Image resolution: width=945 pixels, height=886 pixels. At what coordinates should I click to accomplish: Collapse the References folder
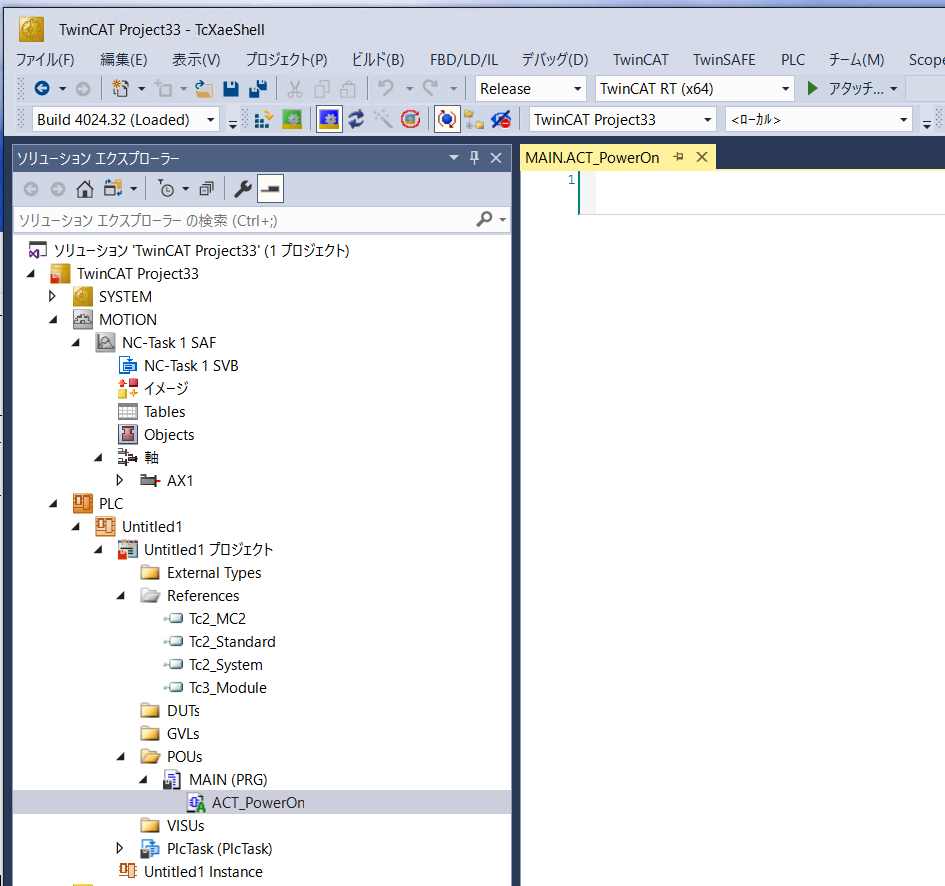tap(121, 595)
